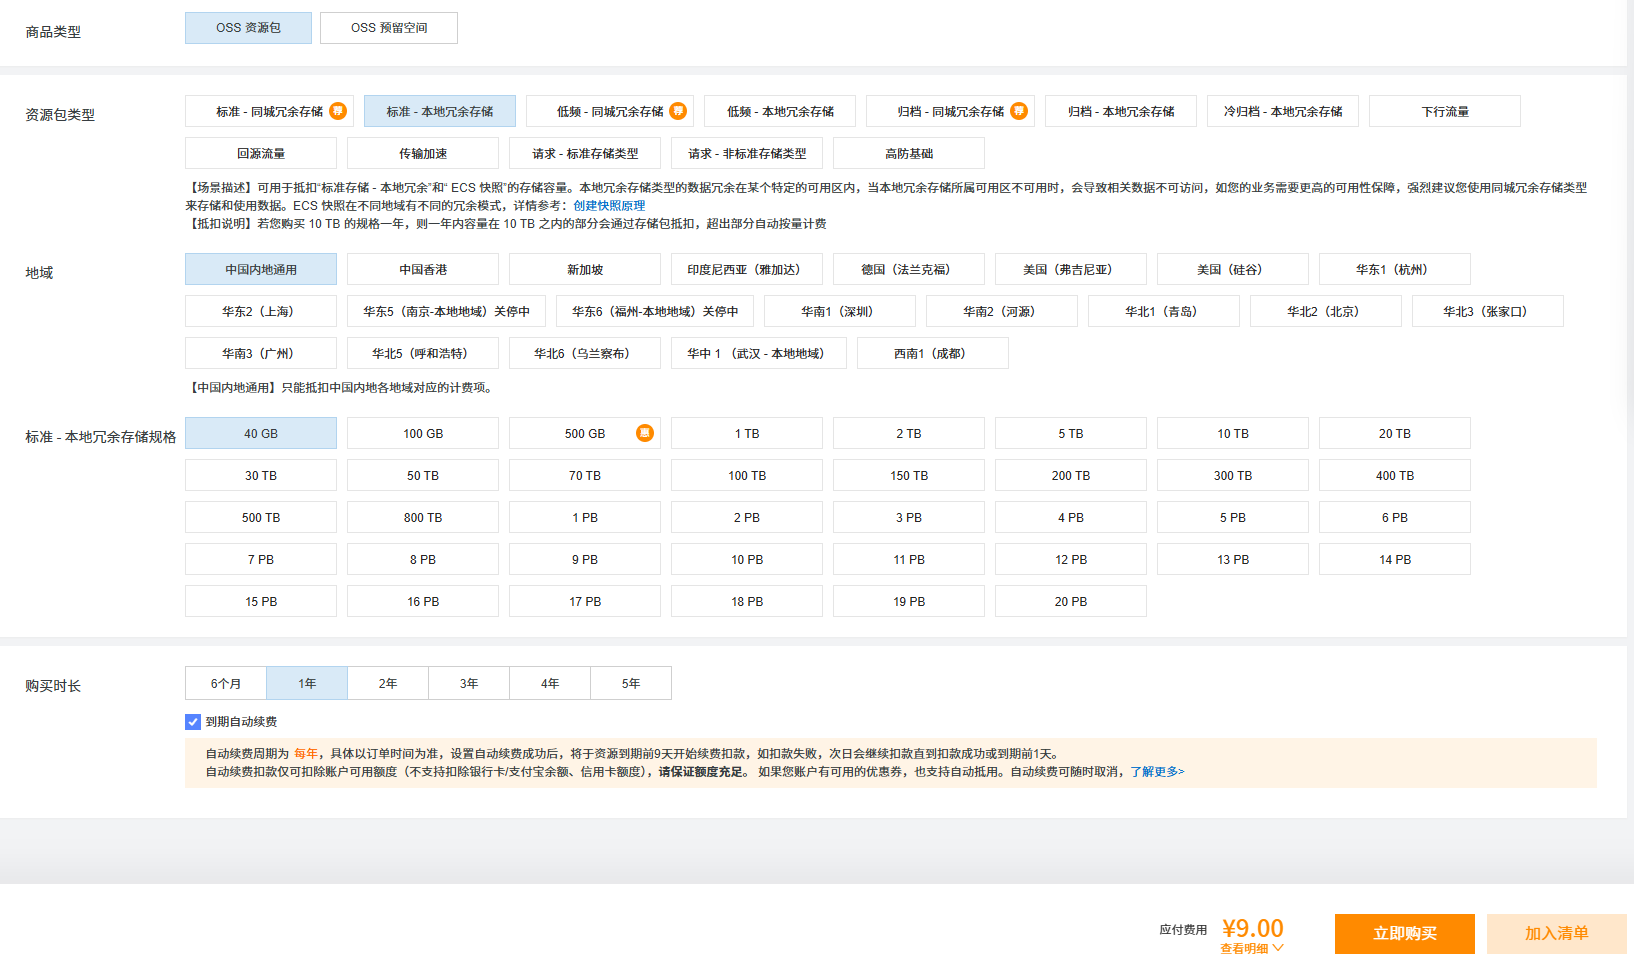
Task: Select the 传输加速 resource package type
Action: pos(423,154)
